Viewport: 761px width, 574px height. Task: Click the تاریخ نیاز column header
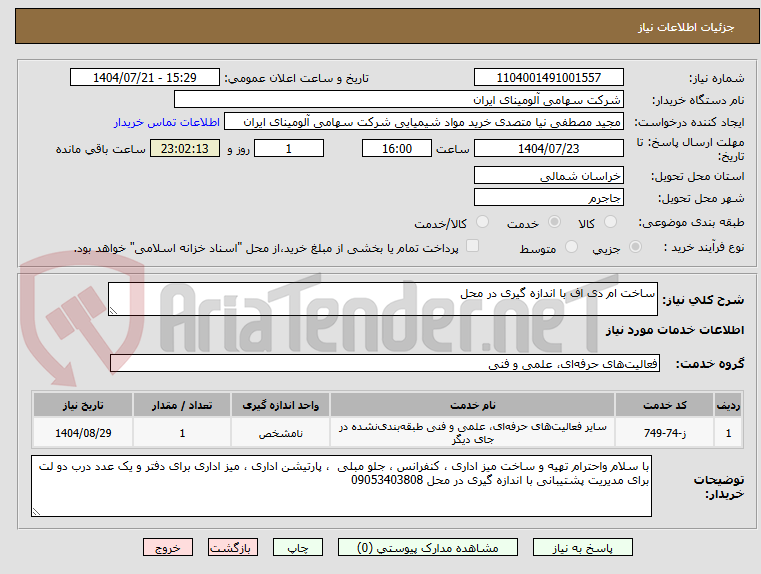83,405
